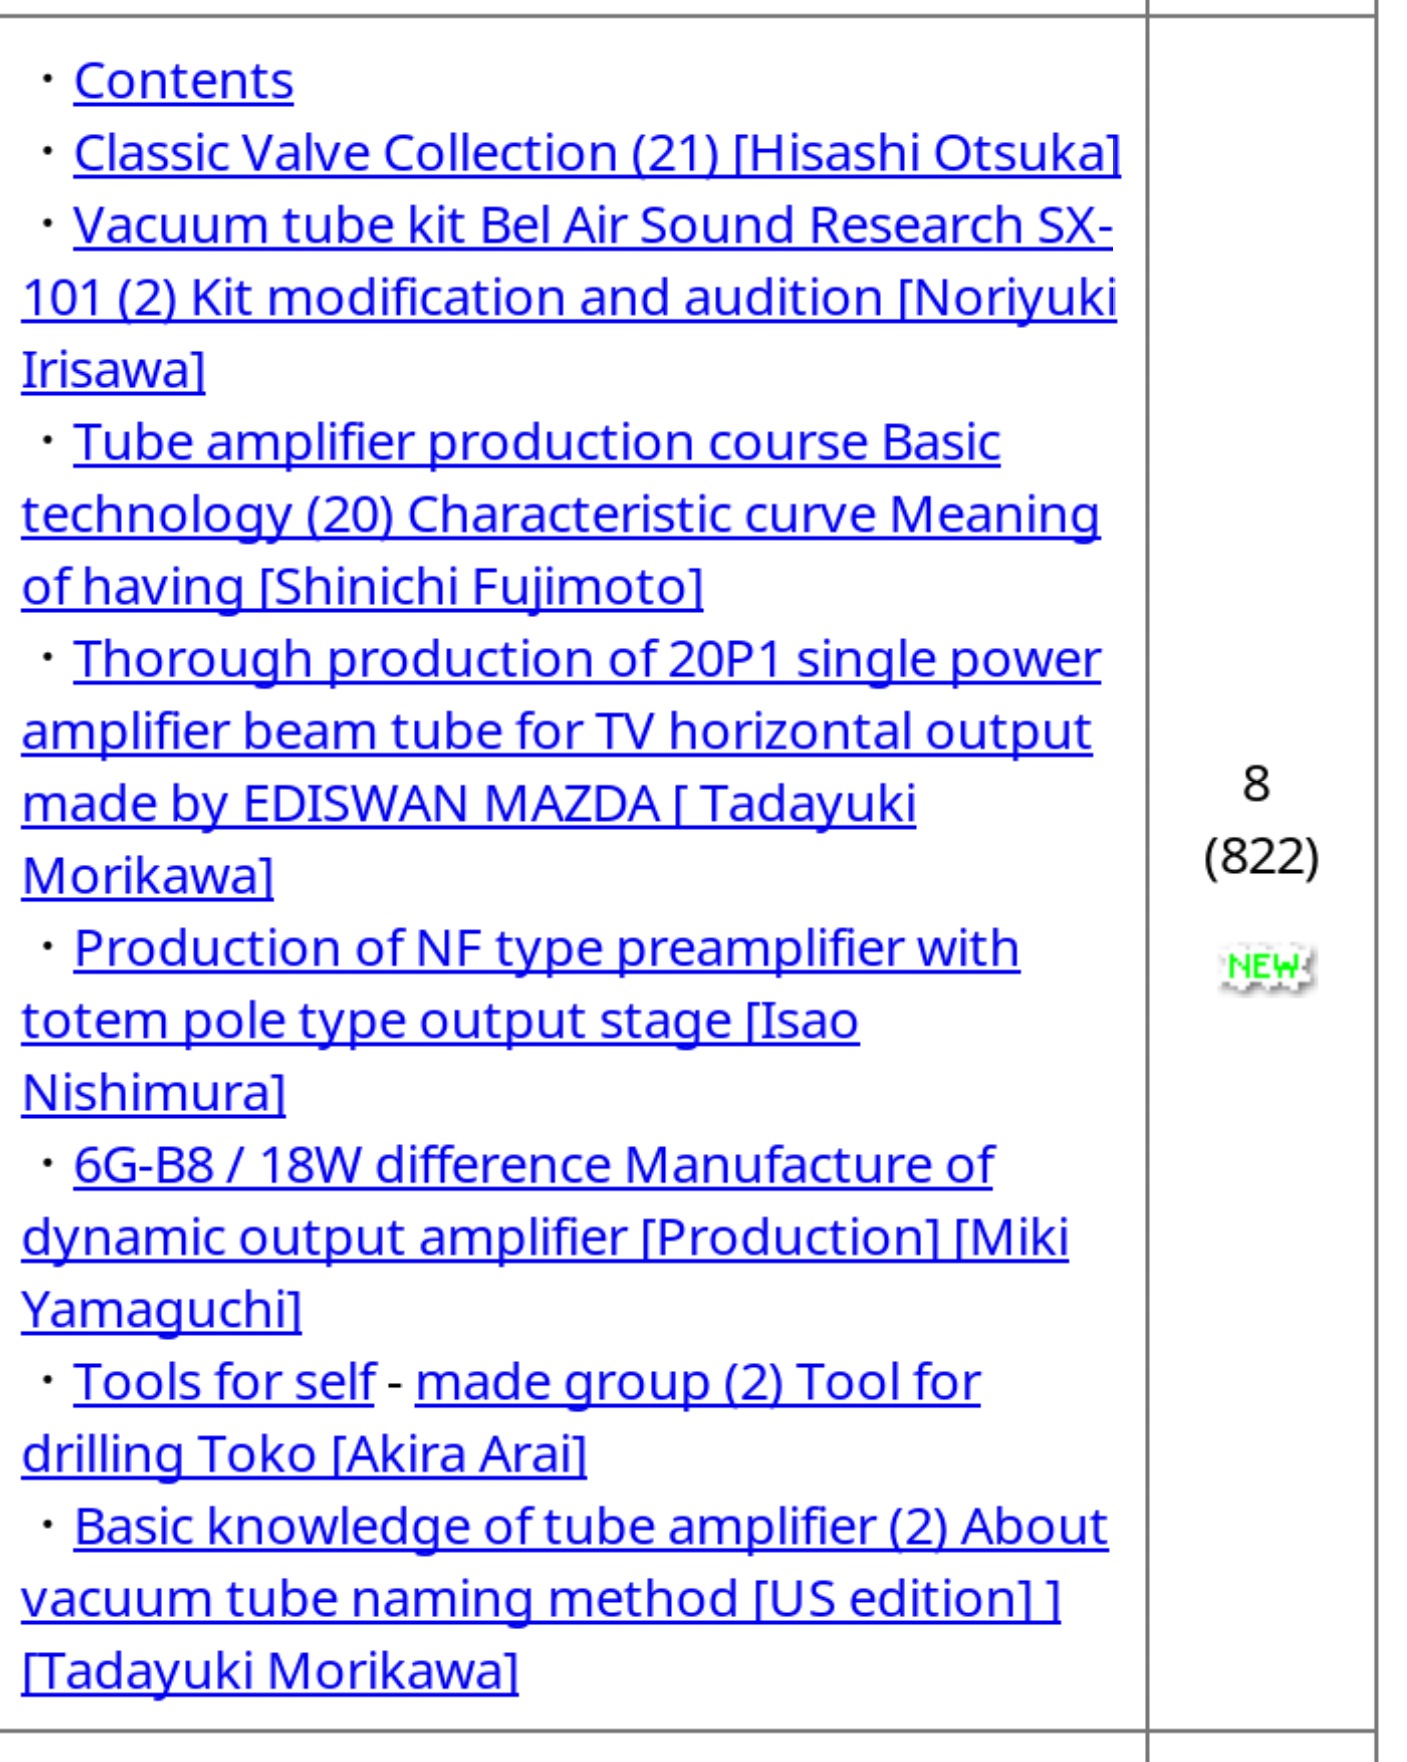Open 6G-B8 / 18W difference Manufacture link
This screenshot has width=1407, height=1762.
[x=533, y=1165]
